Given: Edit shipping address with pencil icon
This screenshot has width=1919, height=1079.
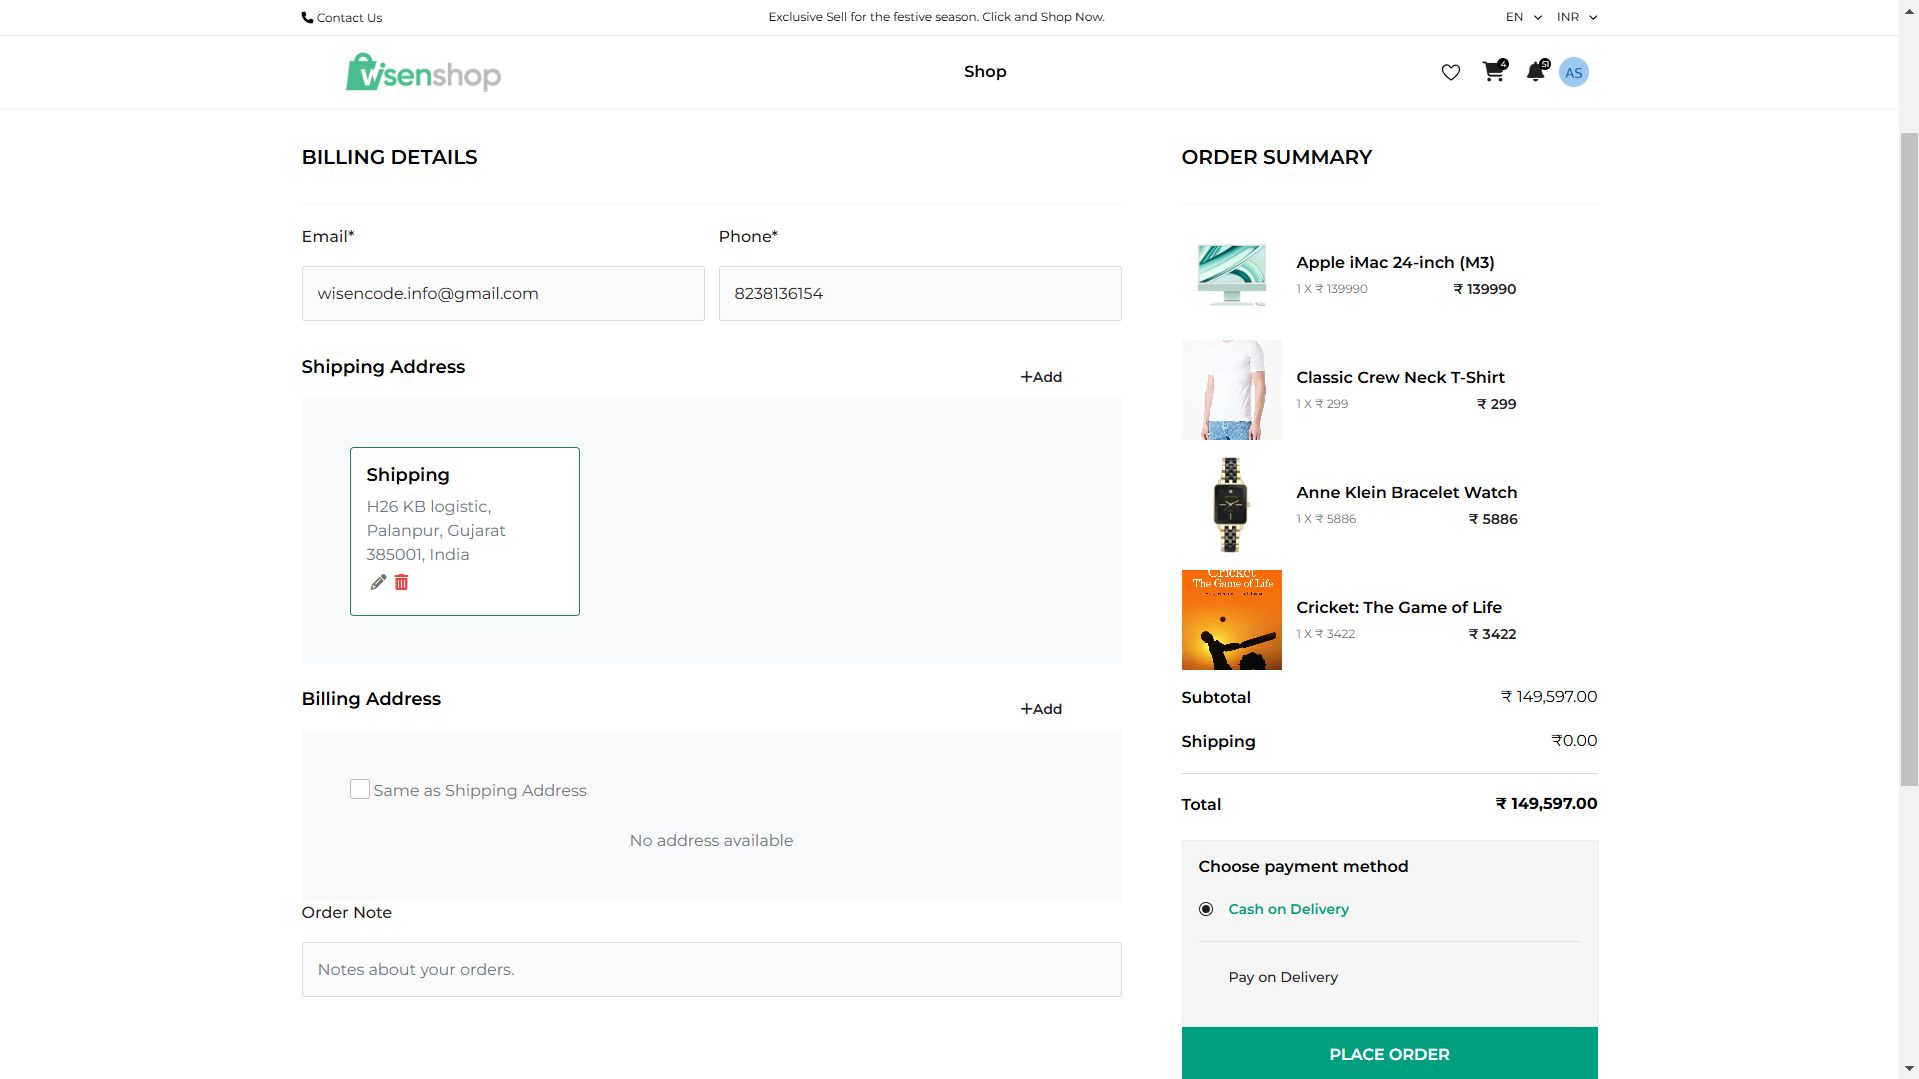Looking at the screenshot, I should 378,582.
